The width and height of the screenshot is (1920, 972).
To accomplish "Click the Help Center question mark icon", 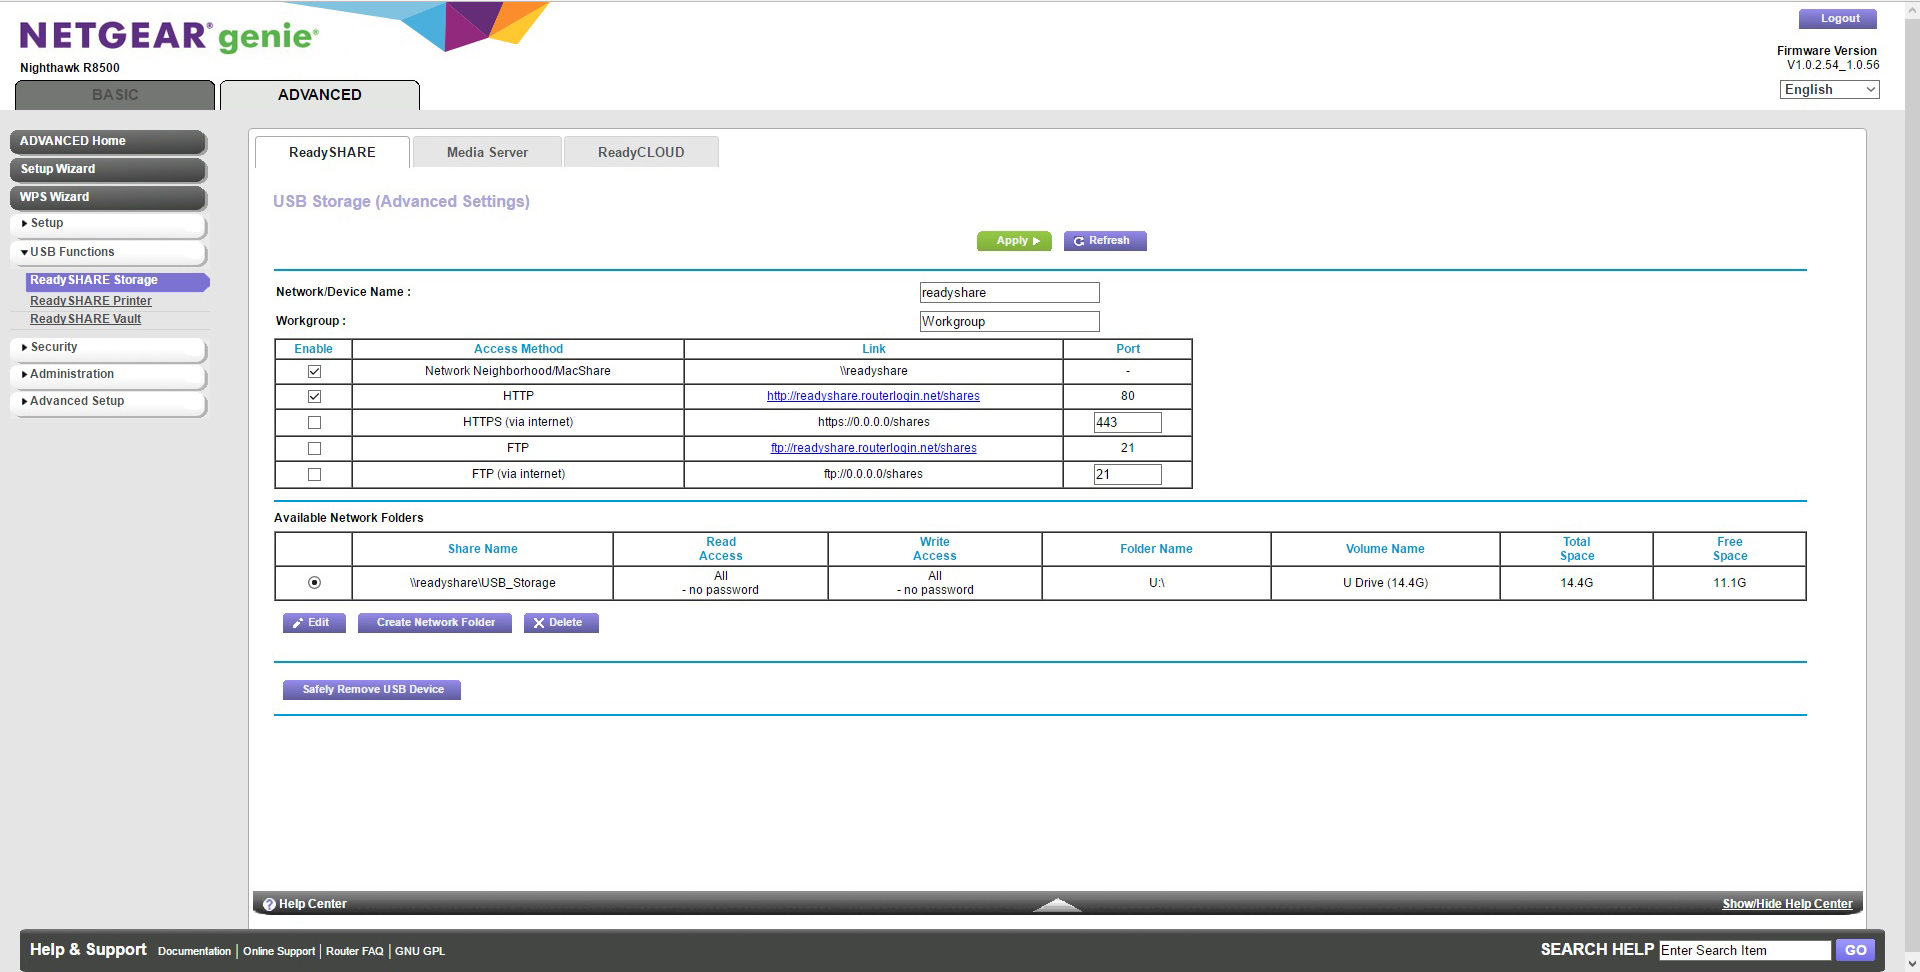I will click(269, 904).
